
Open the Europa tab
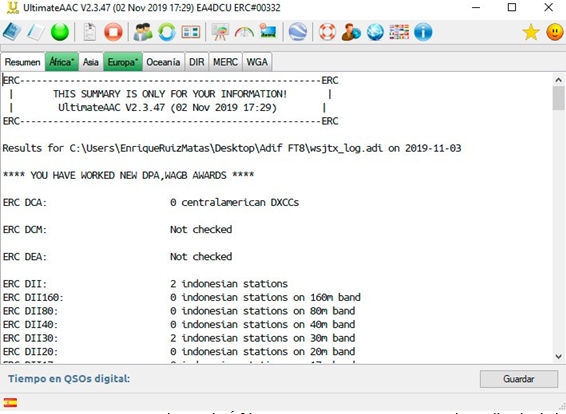pos(123,62)
